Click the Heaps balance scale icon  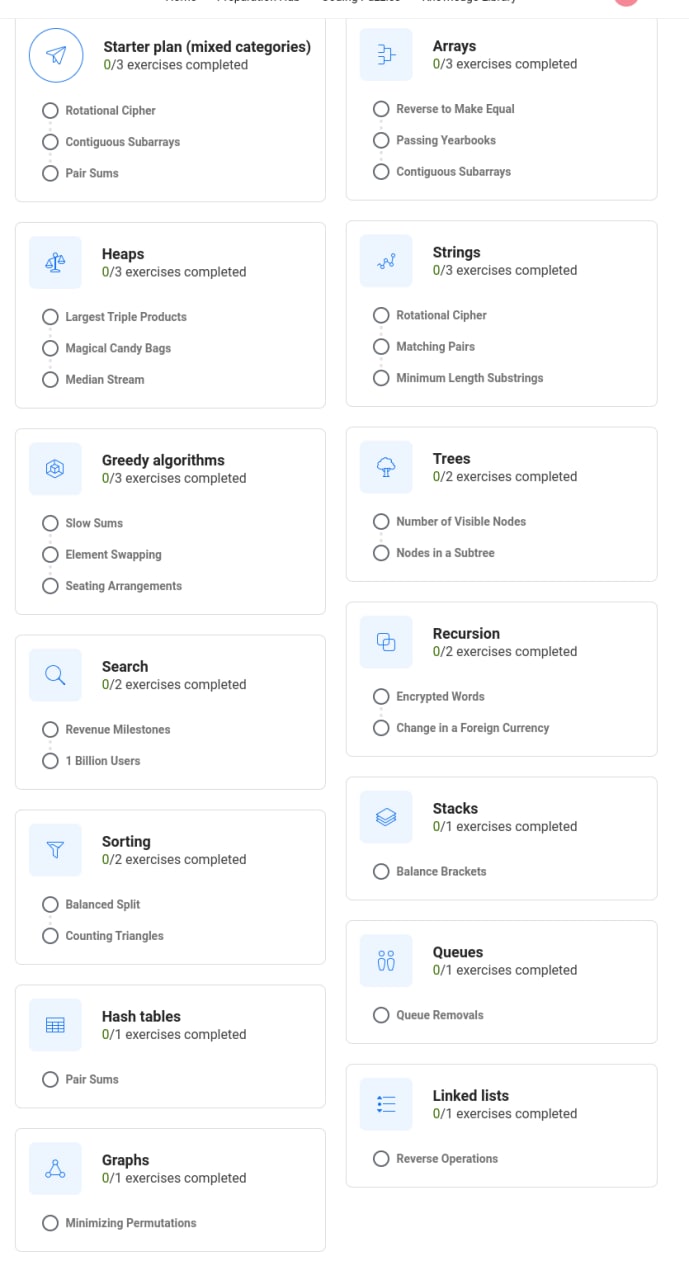click(55, 262)
